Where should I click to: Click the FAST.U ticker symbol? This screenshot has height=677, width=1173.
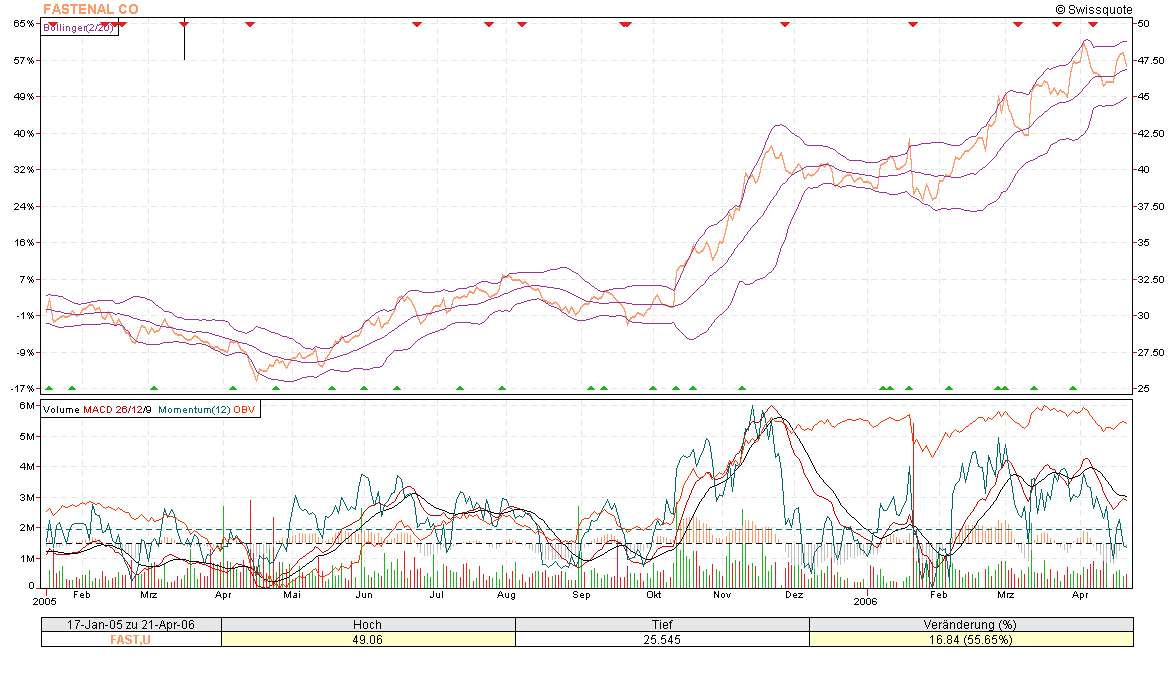coord(130,640)
